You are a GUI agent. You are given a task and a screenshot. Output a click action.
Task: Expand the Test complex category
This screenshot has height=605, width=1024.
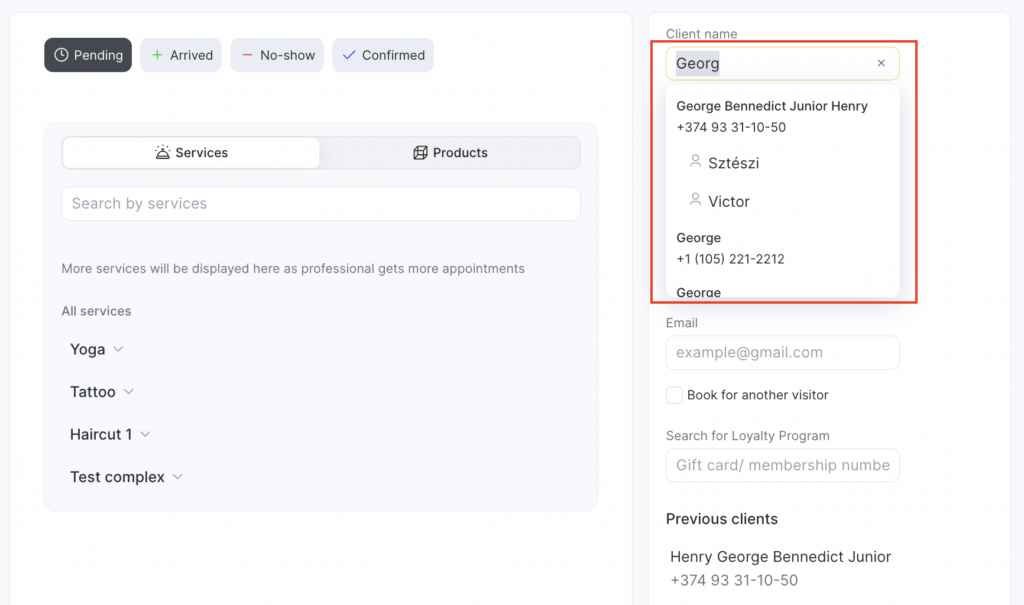[177, 477]
